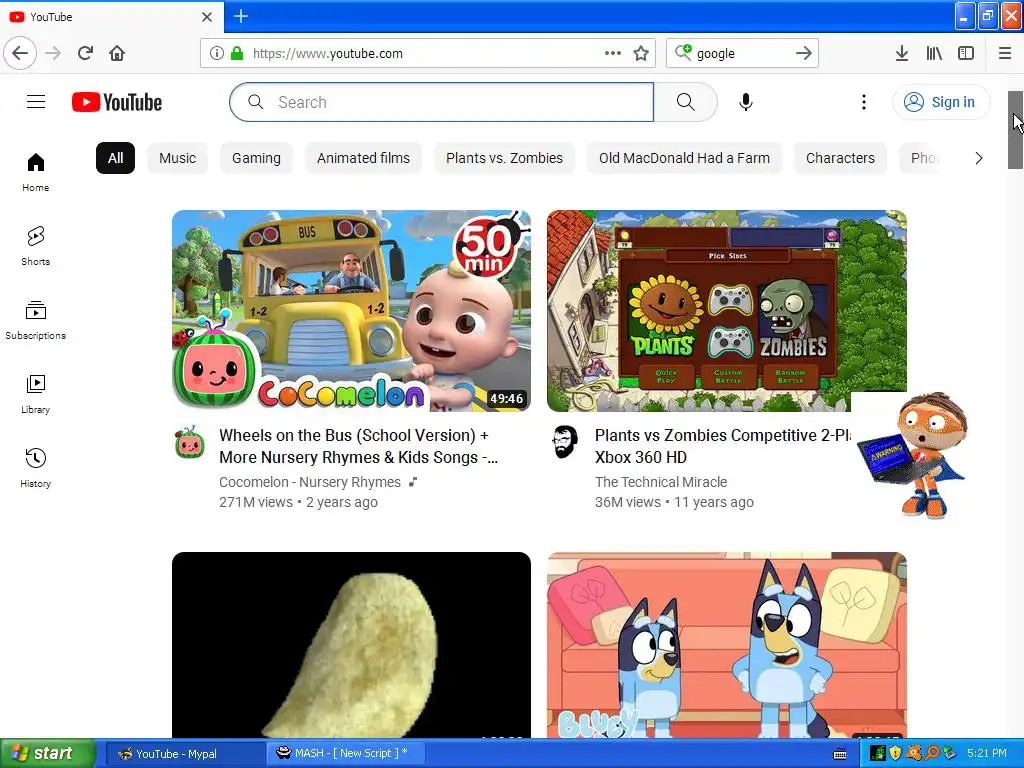Click the Cocomelon channel avatar

pos(189,442)
